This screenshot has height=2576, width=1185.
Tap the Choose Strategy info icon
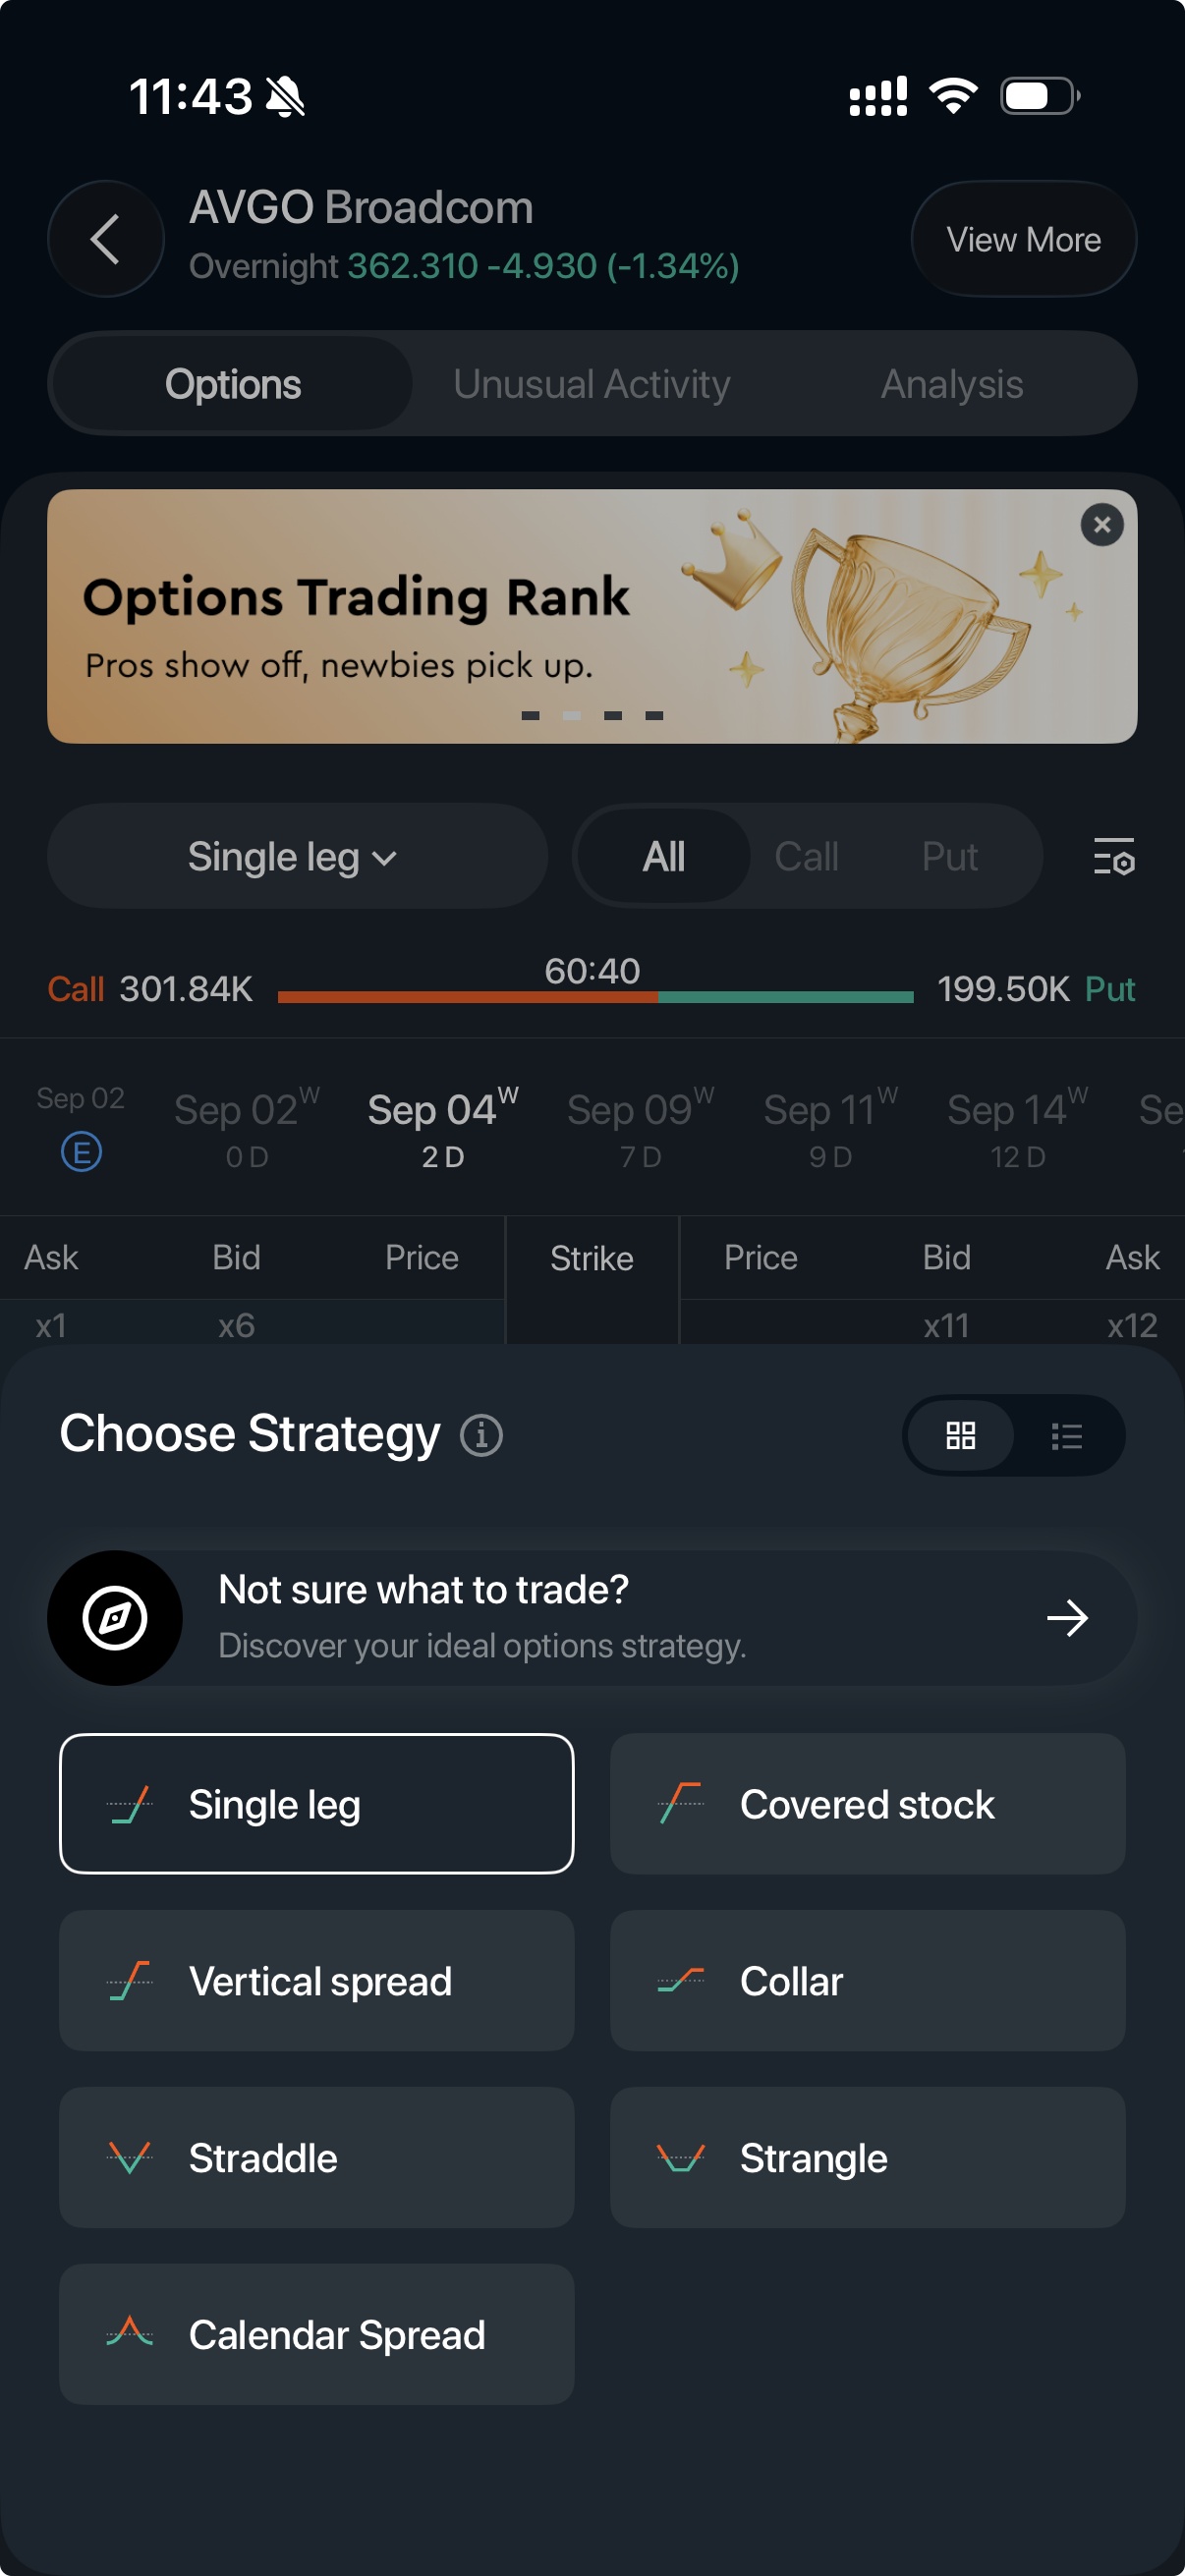point(481,1435)
